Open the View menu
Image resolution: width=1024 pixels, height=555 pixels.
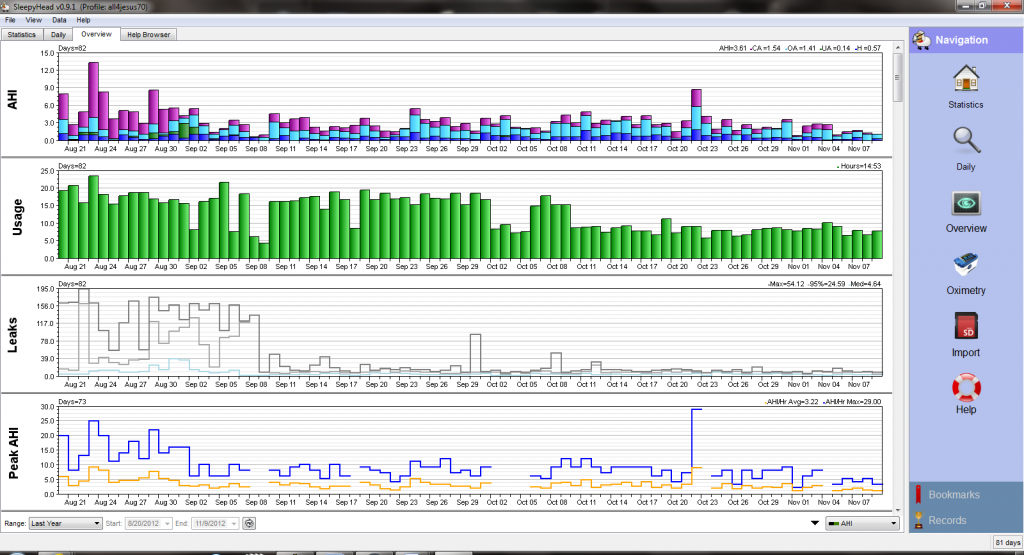point(33,20)
